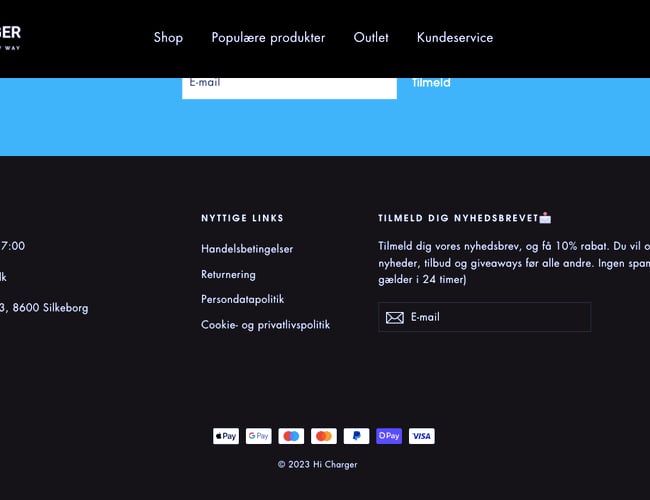Click the Maestro payment icon
650x500 pixels.
[291, 436]
